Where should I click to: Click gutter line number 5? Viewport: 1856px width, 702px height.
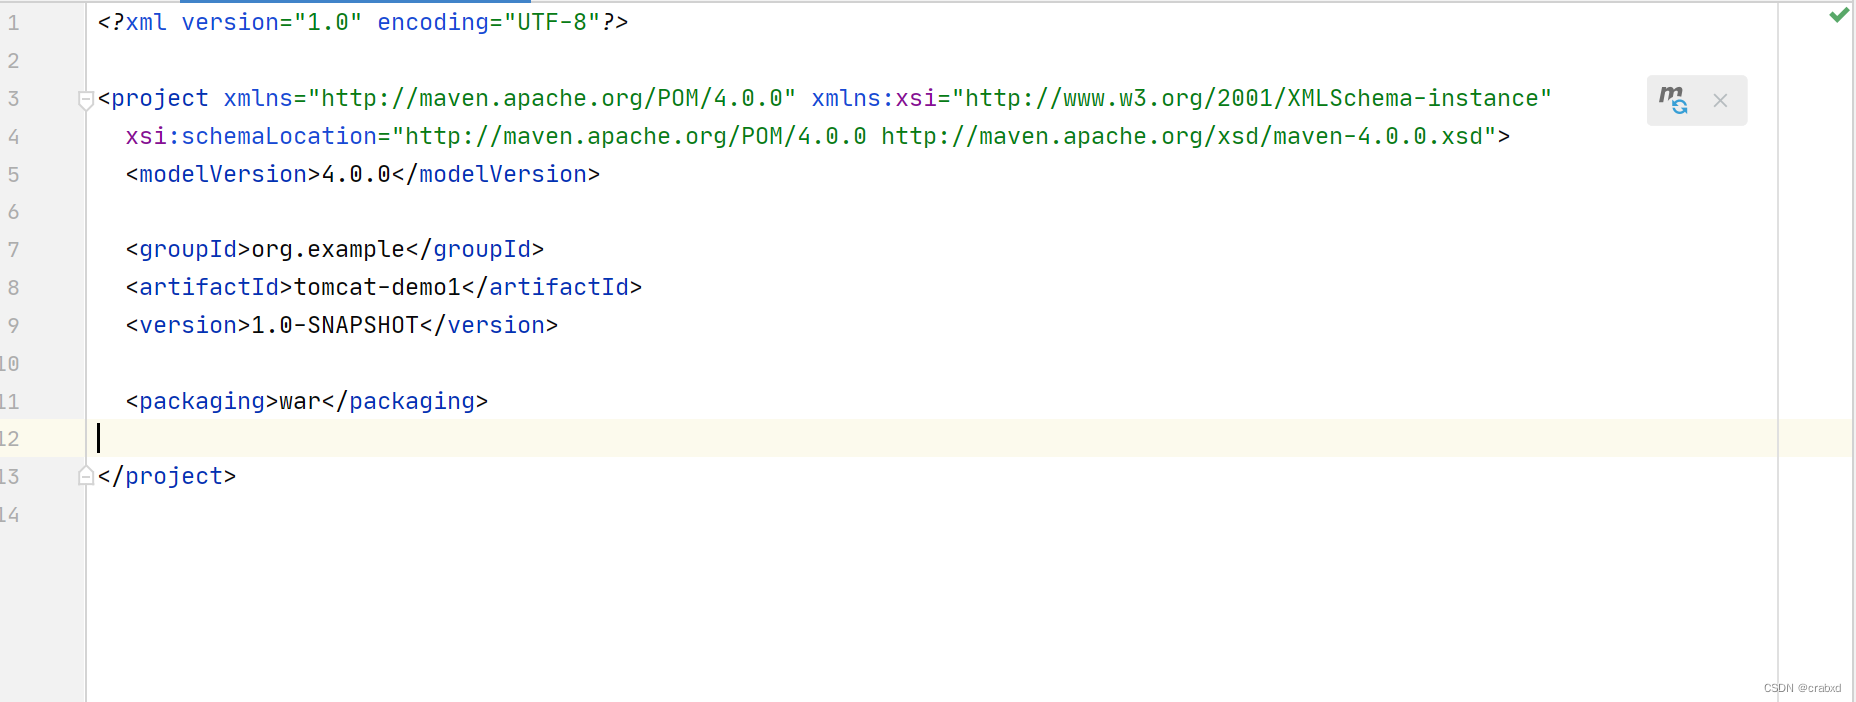click(x=14, y=174)
